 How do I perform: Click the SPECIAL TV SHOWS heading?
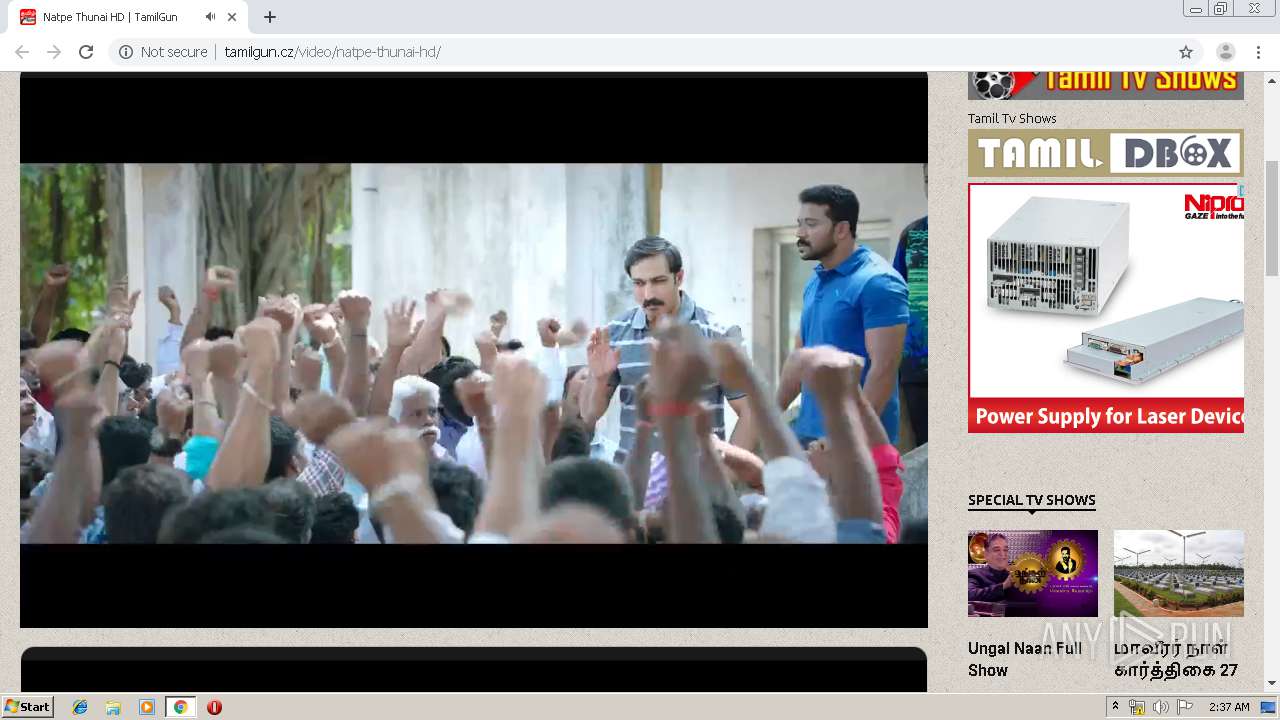coord(1032,500)
